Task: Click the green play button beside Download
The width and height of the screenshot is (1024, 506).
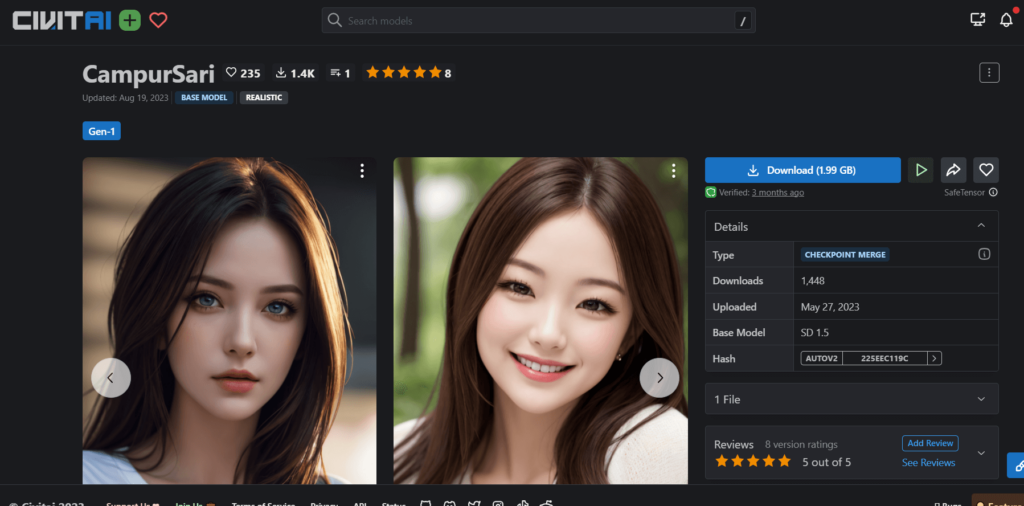Action: 920,170
